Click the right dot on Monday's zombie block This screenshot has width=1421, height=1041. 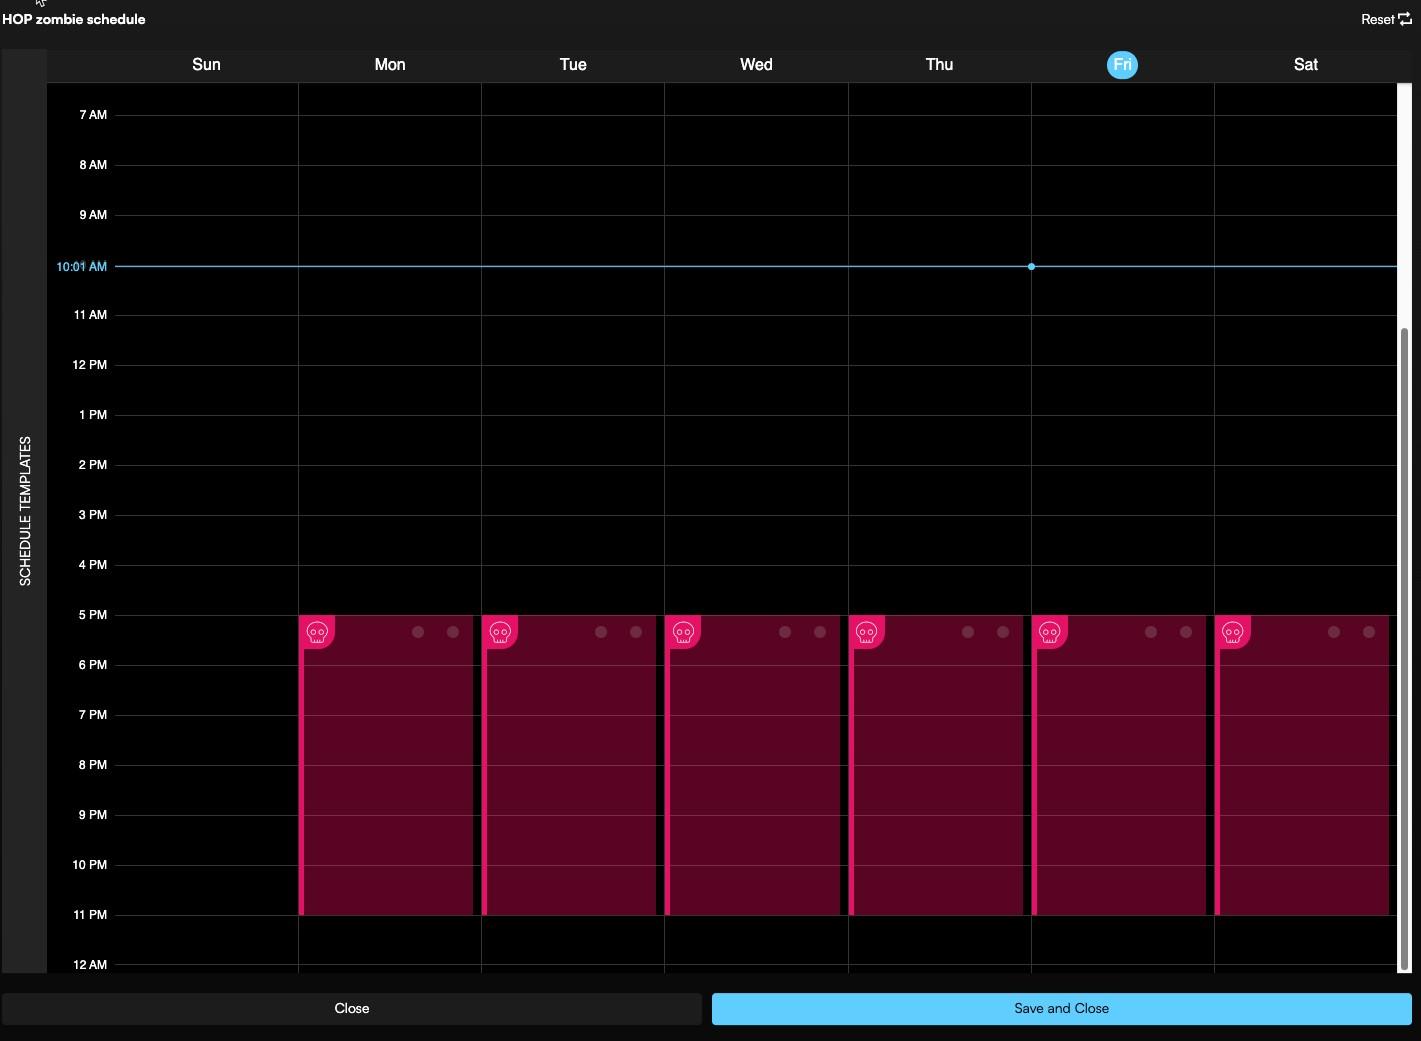453,632
